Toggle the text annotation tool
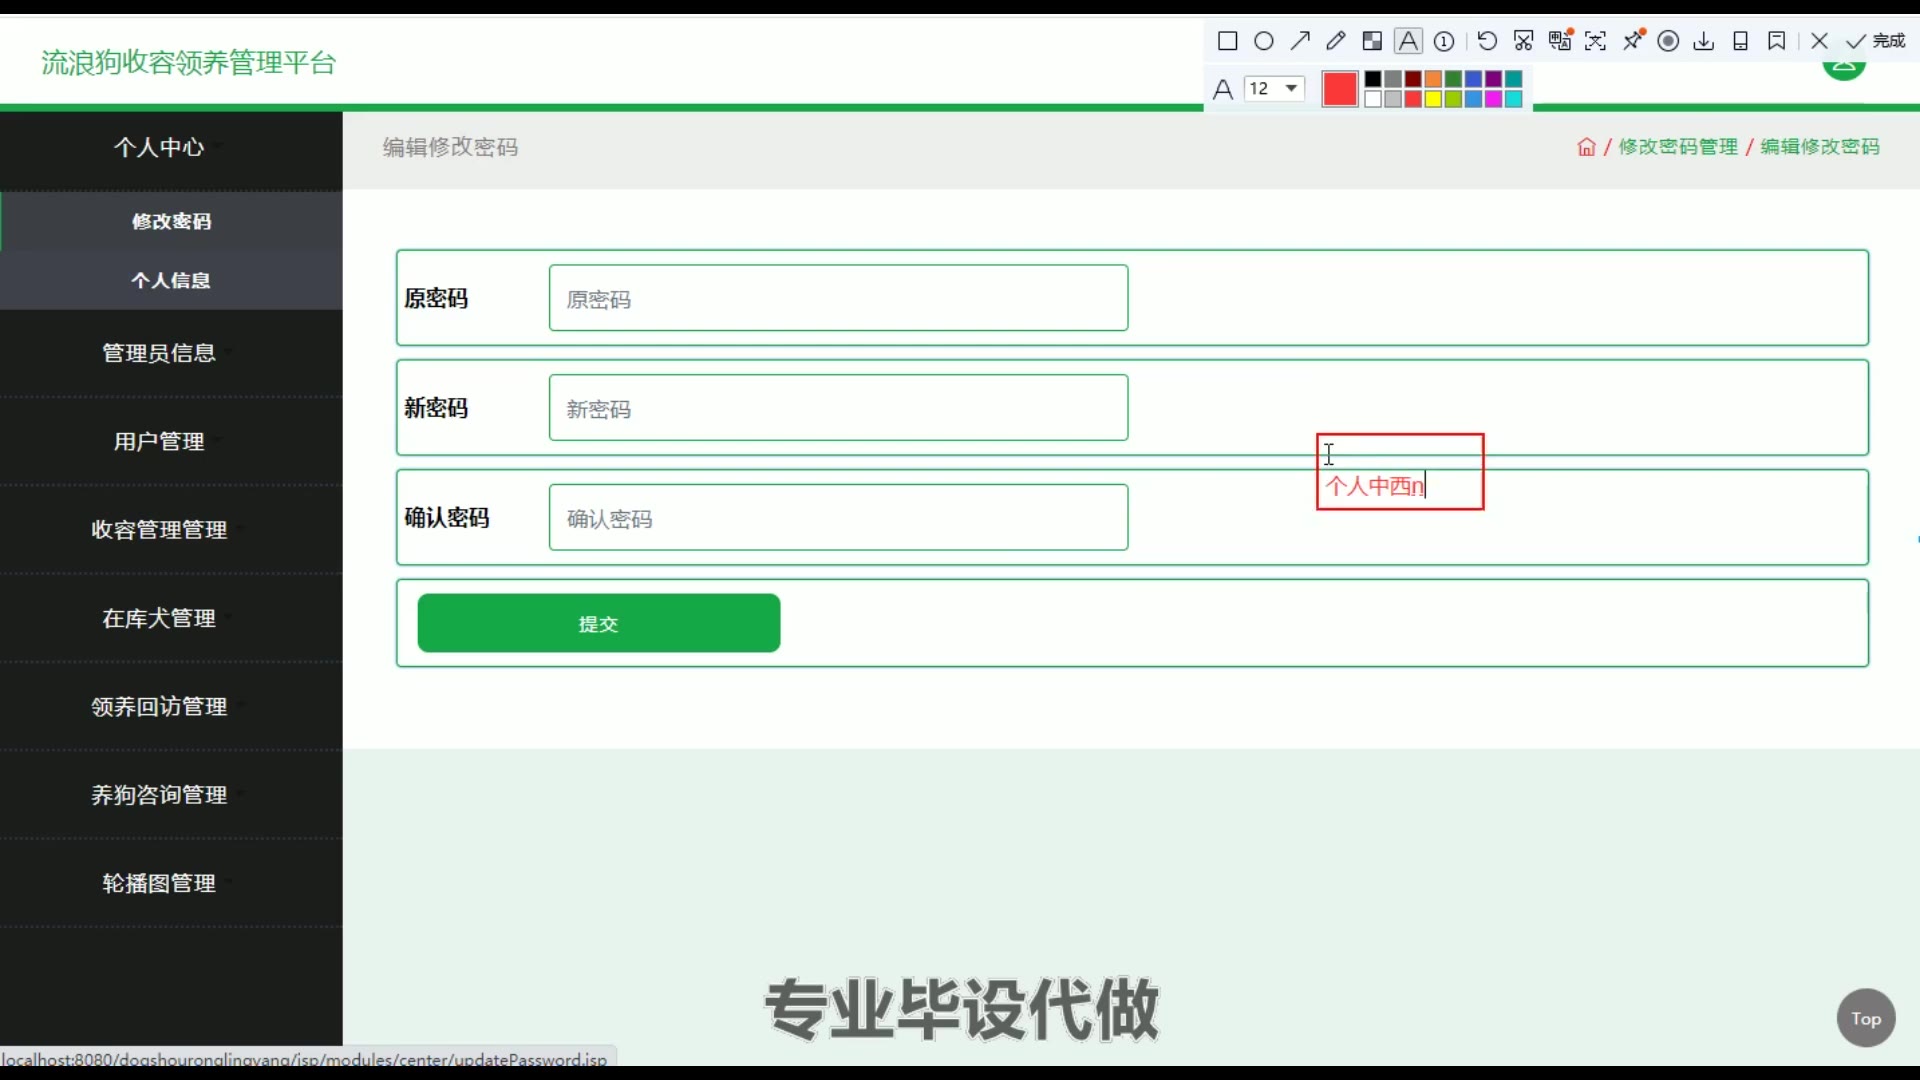This screenshot has height=1080, width=1920. 1408,41
